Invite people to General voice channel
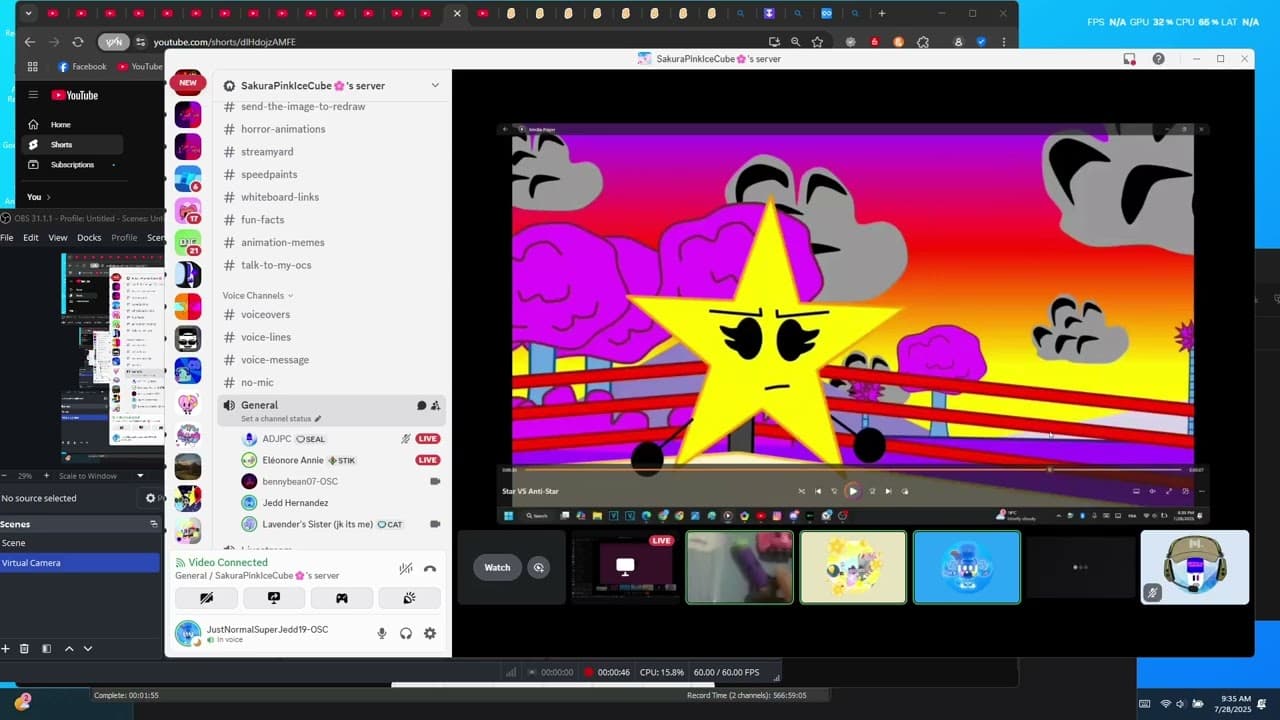The image size is (1280, 720). pyautogui.click(x=435, y=406)
